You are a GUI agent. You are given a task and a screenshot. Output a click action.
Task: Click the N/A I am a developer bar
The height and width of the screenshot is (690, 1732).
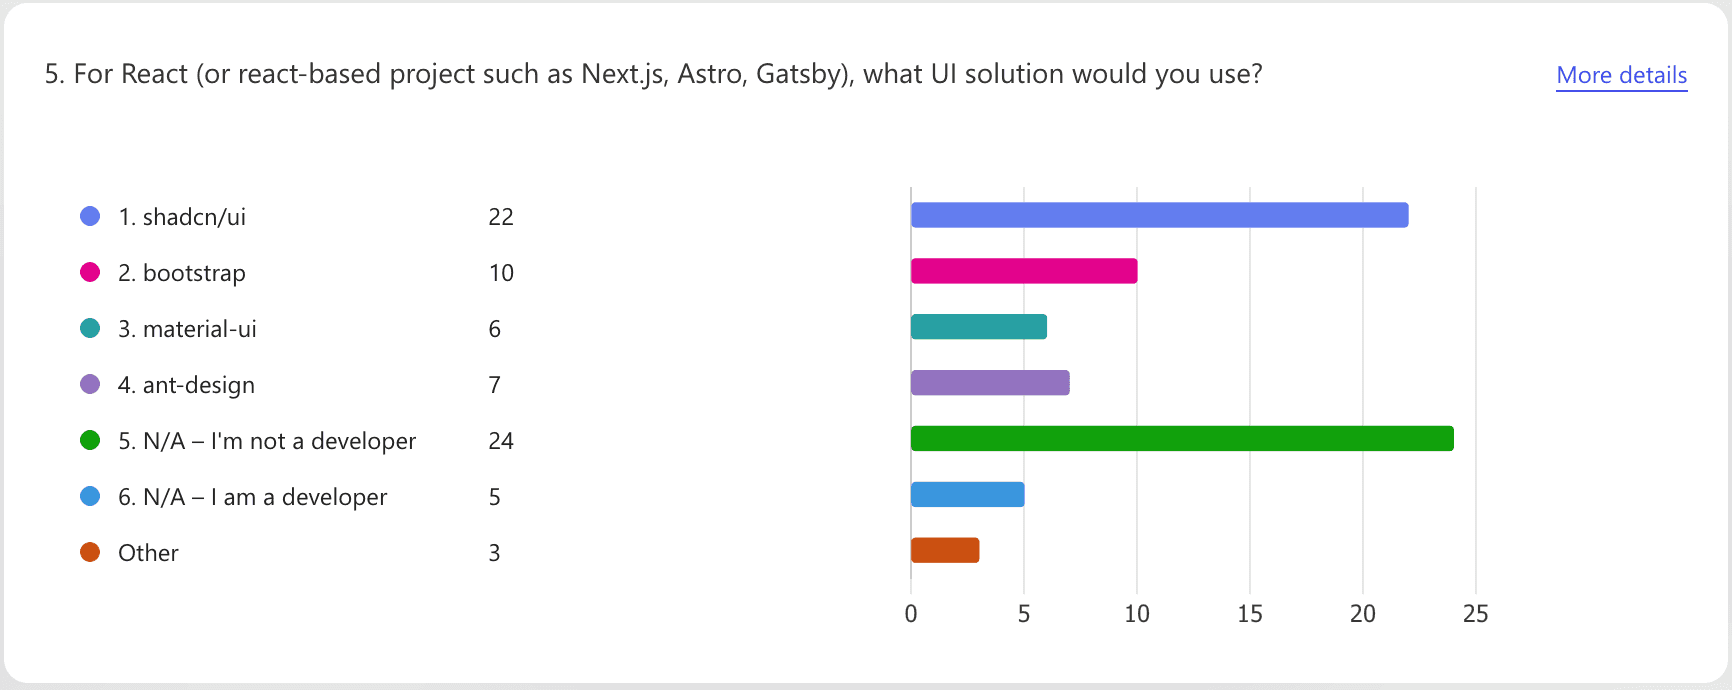click(x=967, y=495)
